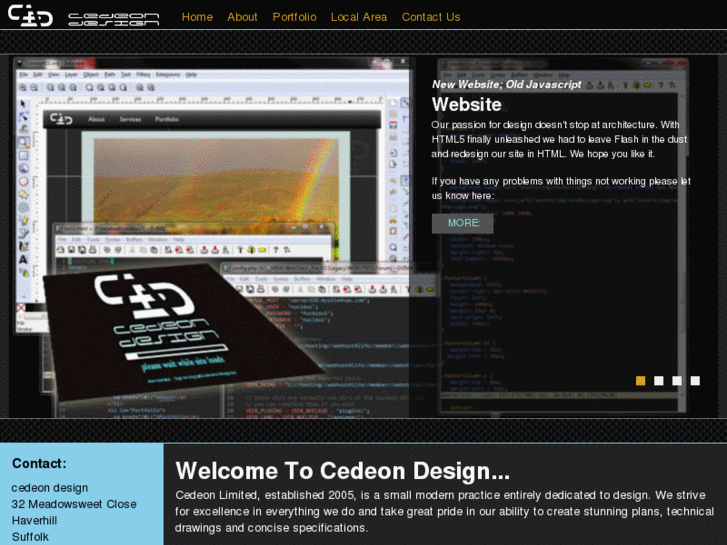Image resolution: width=727 pixels, height=545 pixels.
Task: Click the MORE button on the slide
Action: coord(463,223)
